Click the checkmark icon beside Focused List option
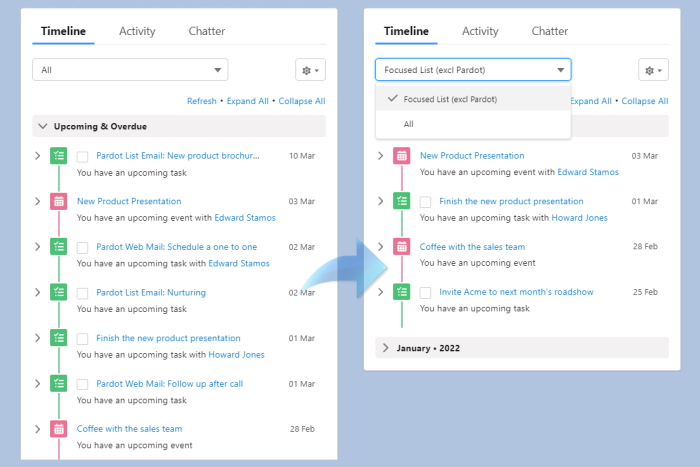The image size is (700, 467). tap(392, 99)
